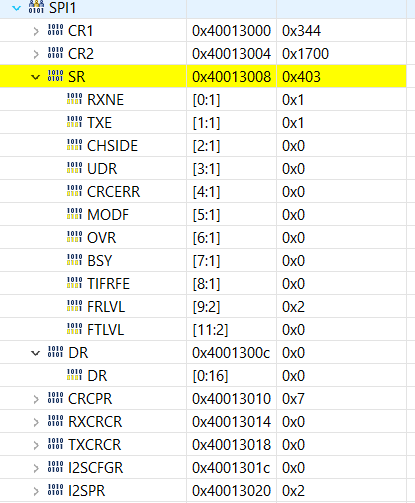415x503 pixels.
Task: Collapse the SPI1 peripheral node
Action: pos(16,8)
